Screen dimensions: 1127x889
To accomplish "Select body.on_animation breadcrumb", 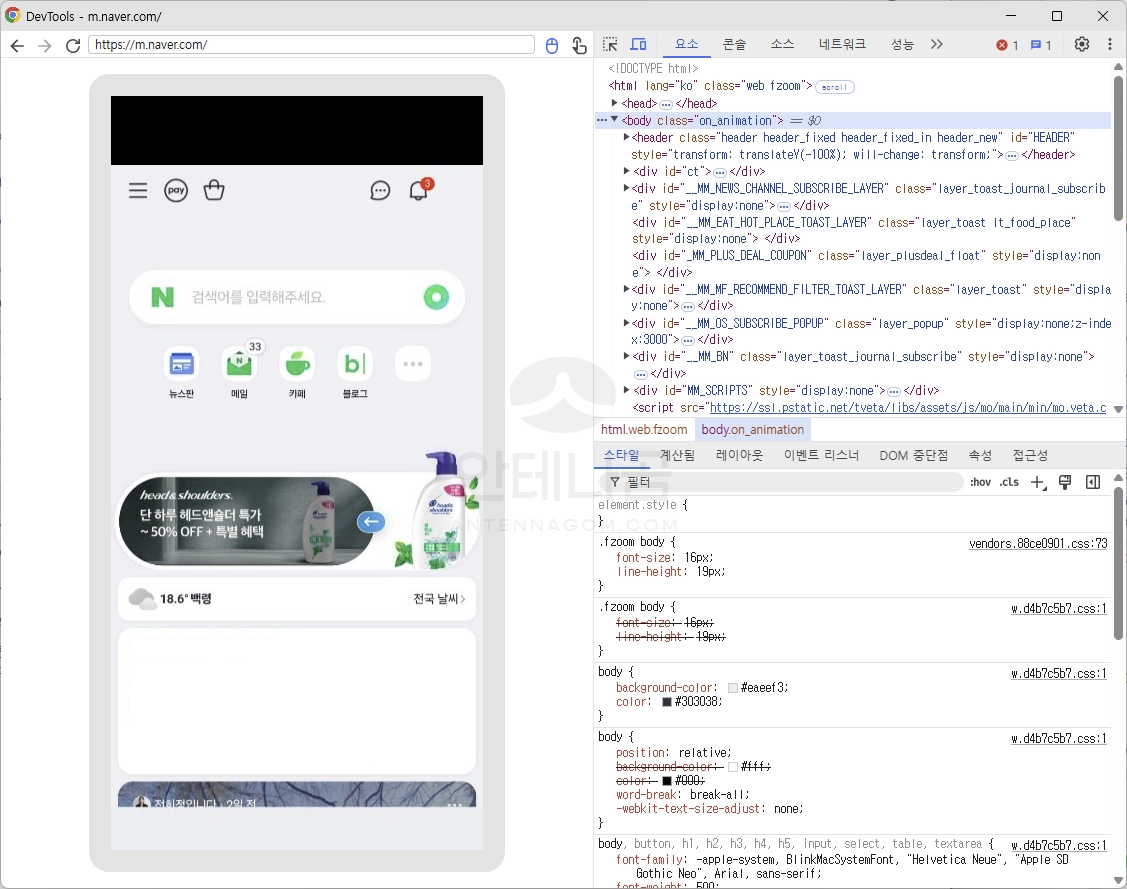I will coord(753,430).
